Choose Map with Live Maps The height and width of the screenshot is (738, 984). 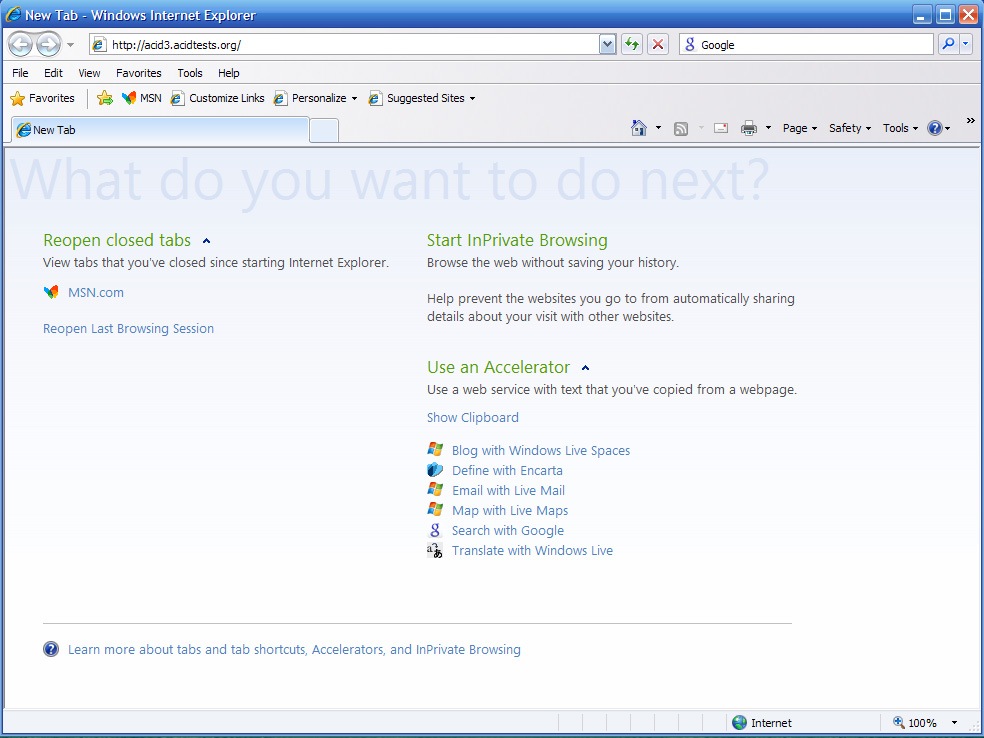(x=510, y=511)
